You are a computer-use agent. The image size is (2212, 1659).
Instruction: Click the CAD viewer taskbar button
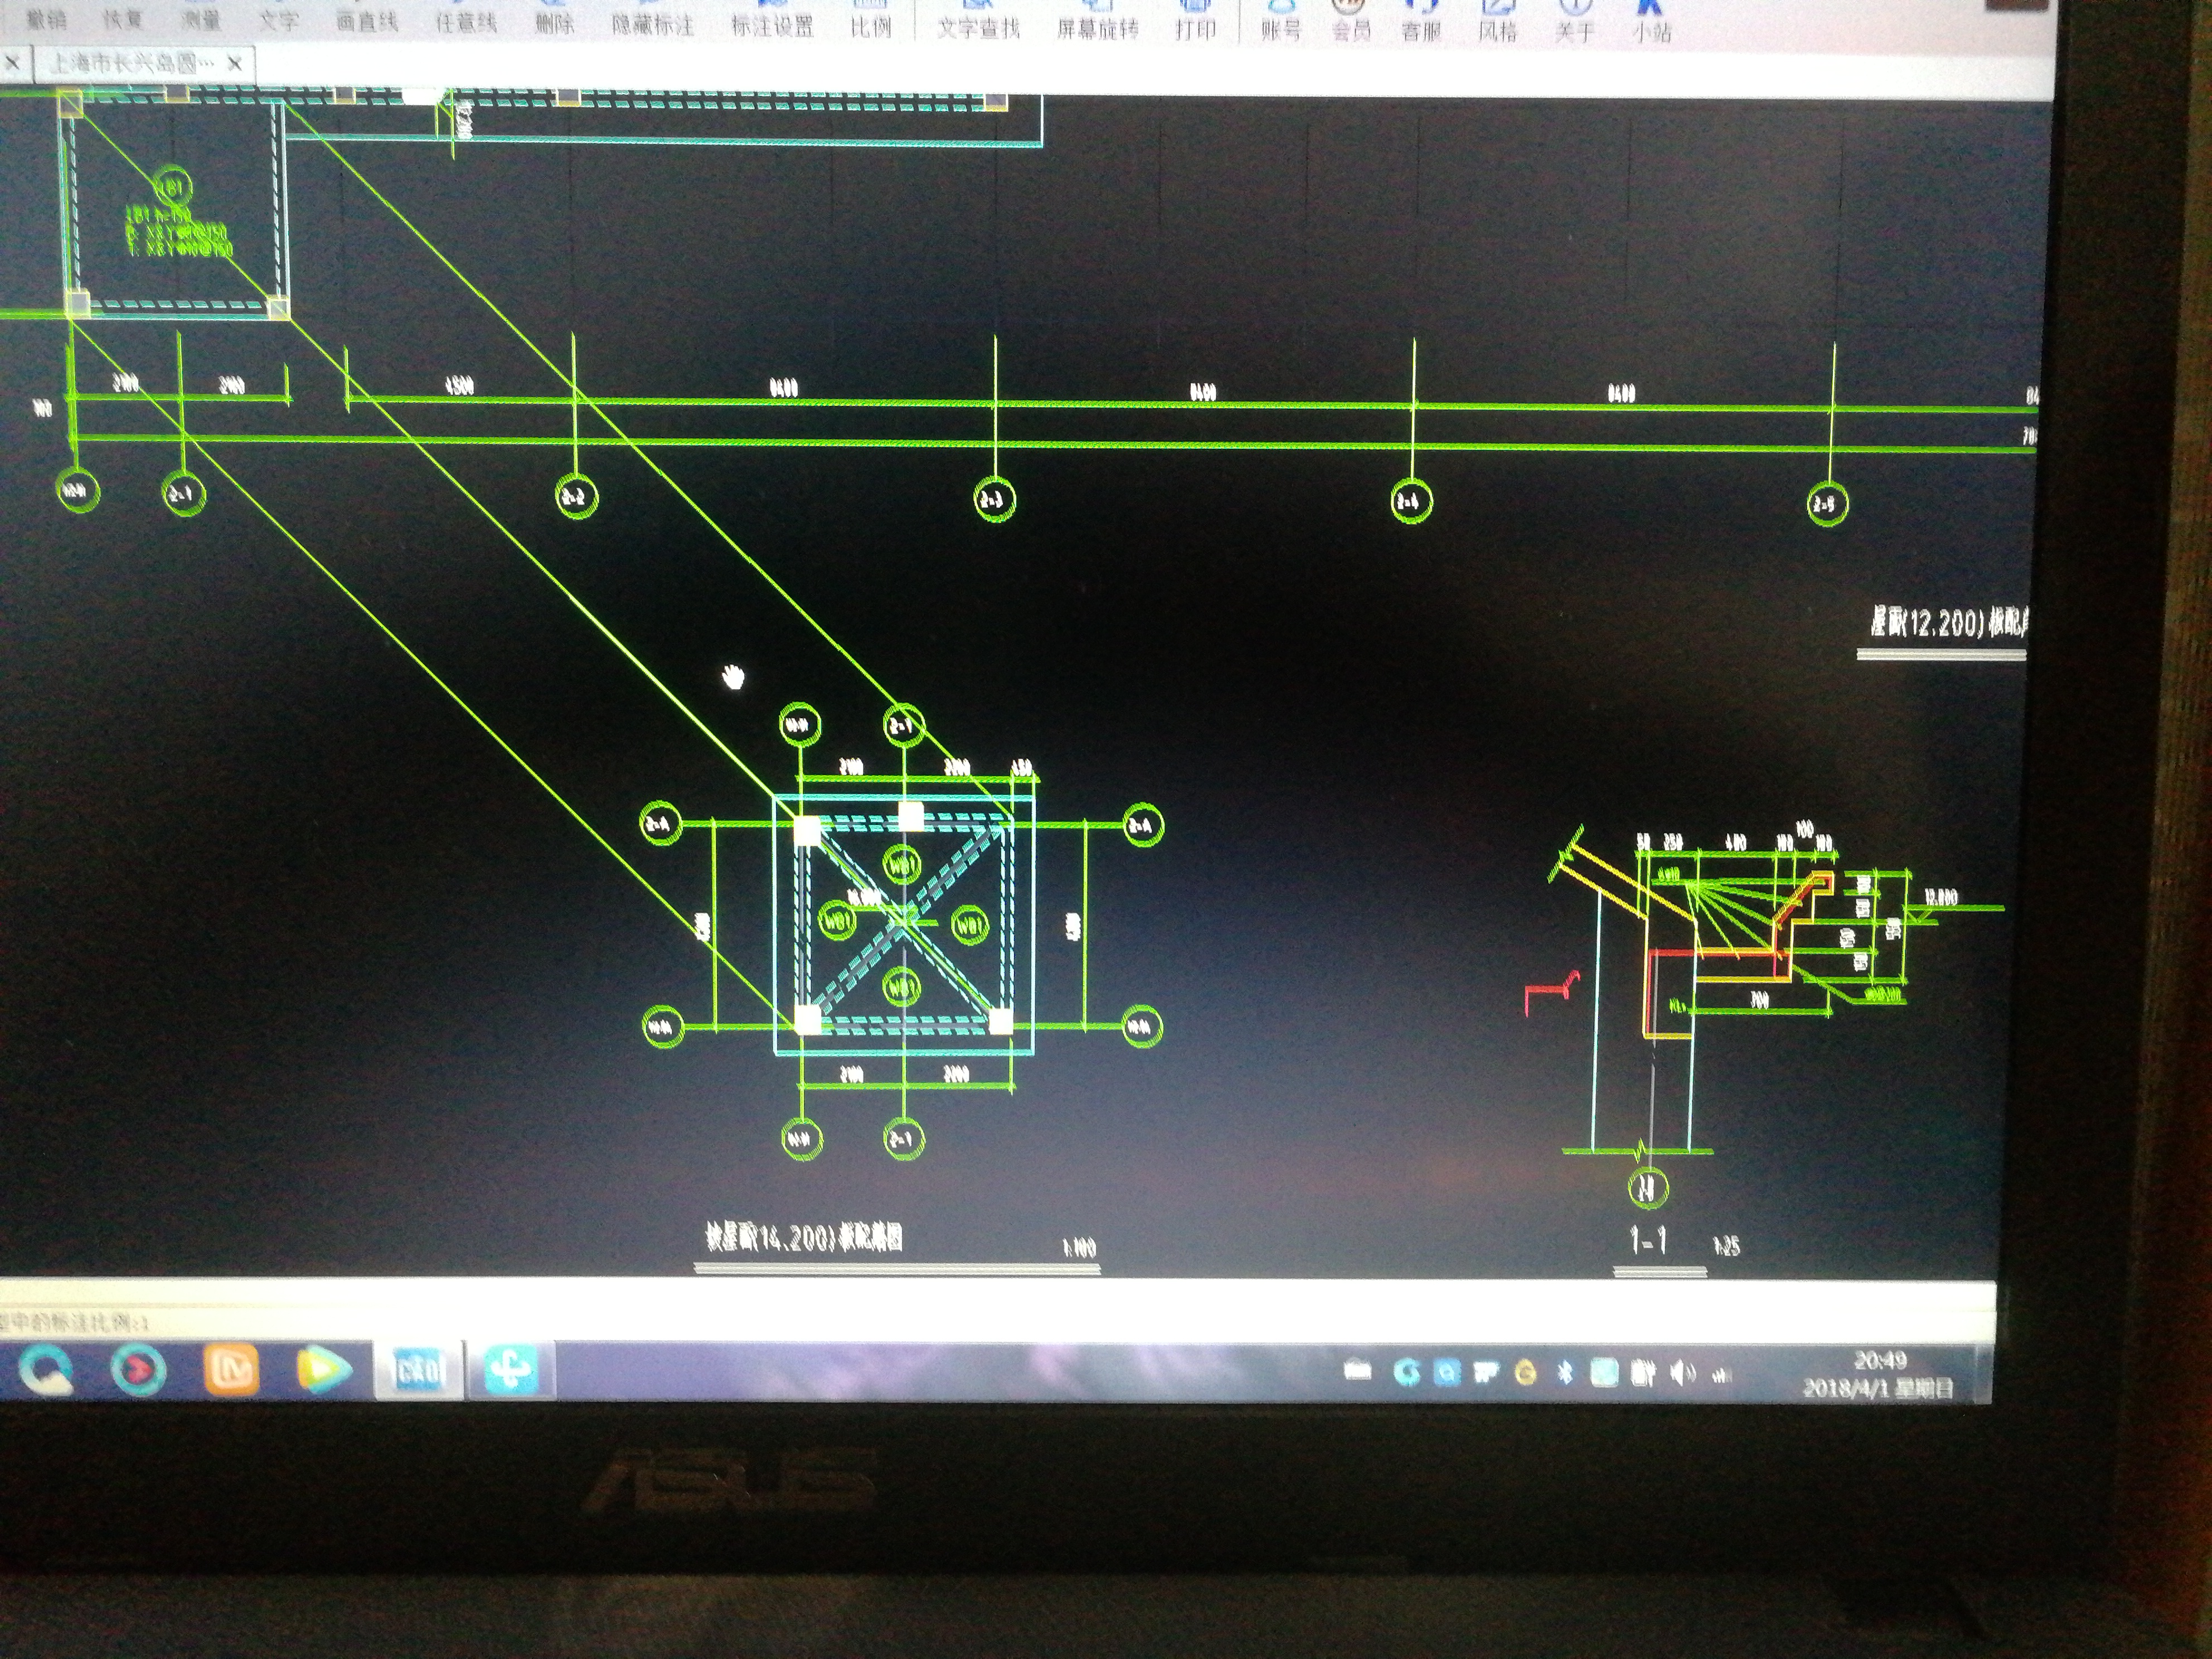click(x=419, y=1371)
